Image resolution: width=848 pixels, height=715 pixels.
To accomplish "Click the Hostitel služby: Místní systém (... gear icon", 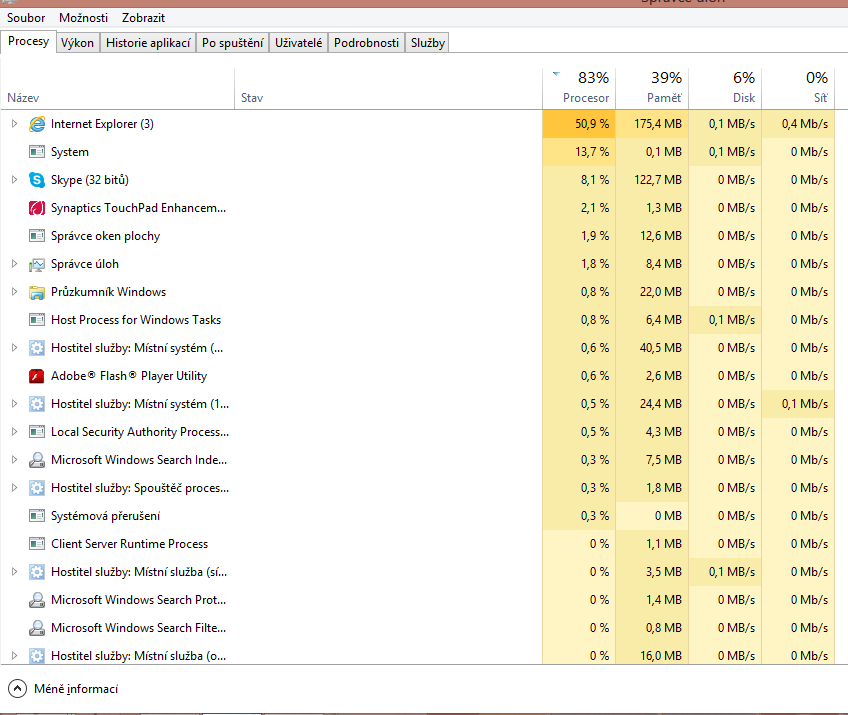I will coord(37,348).
